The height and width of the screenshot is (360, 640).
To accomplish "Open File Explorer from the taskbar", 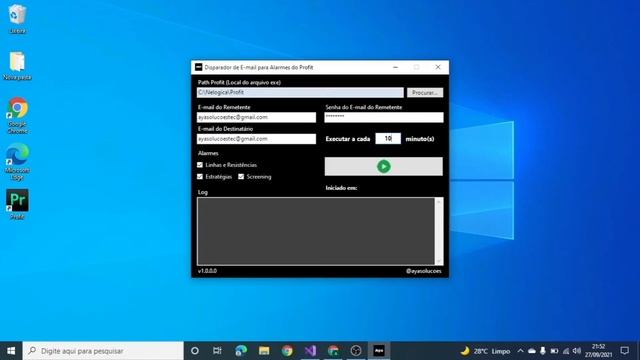I will pyautogui.click(x=264, y=351).
